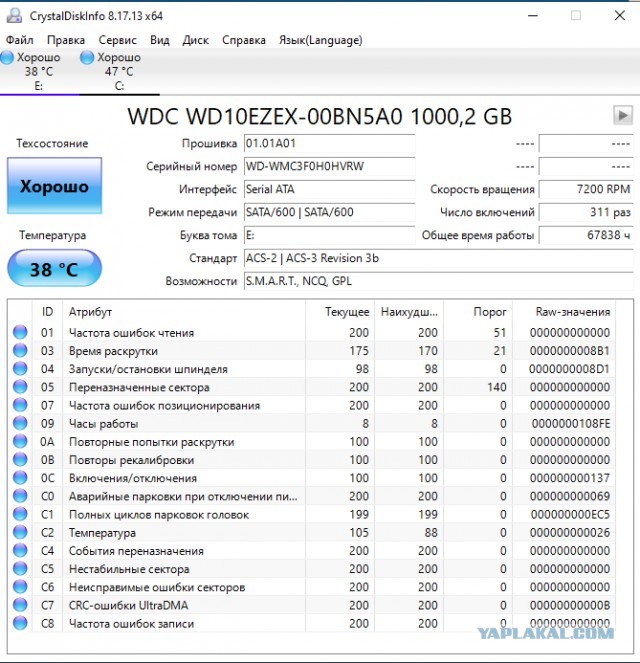Click status orb of attribute 0A

20,441
